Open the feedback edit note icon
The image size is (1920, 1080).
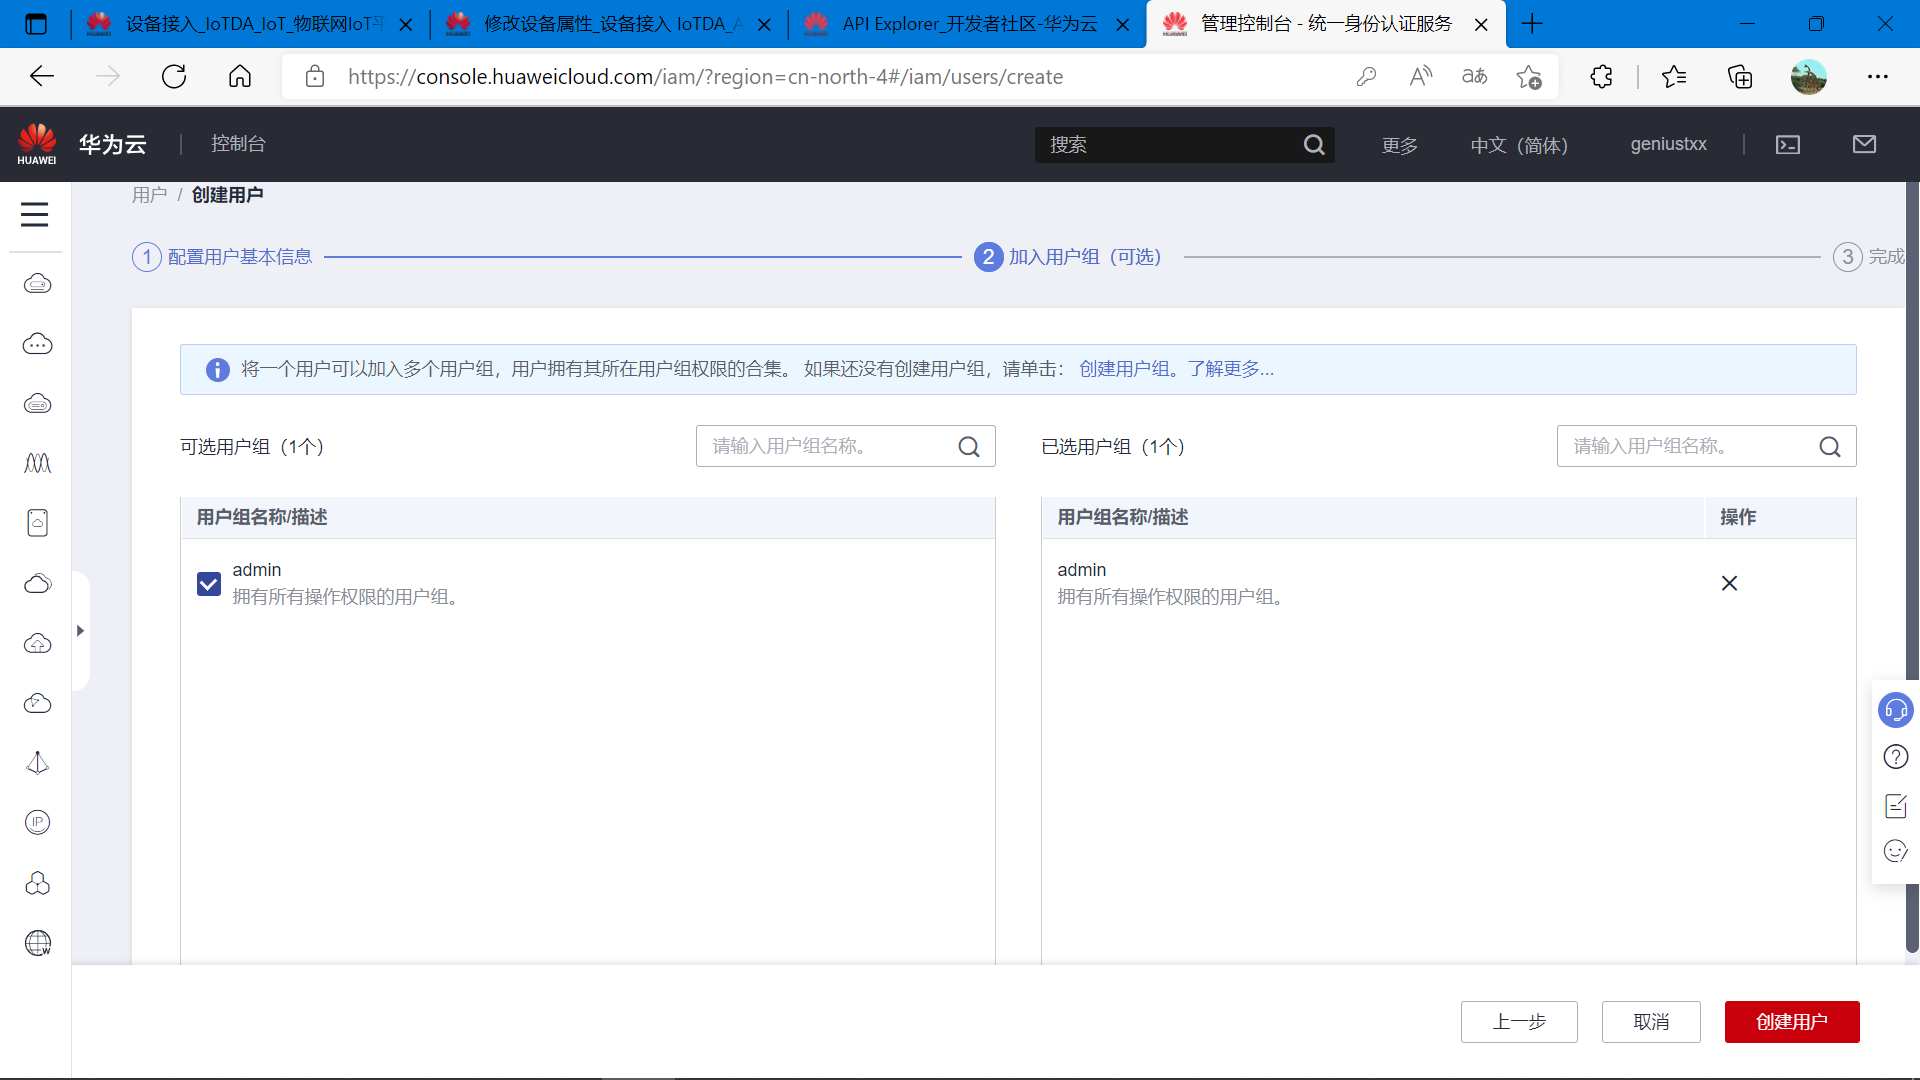click(1896, 805)
